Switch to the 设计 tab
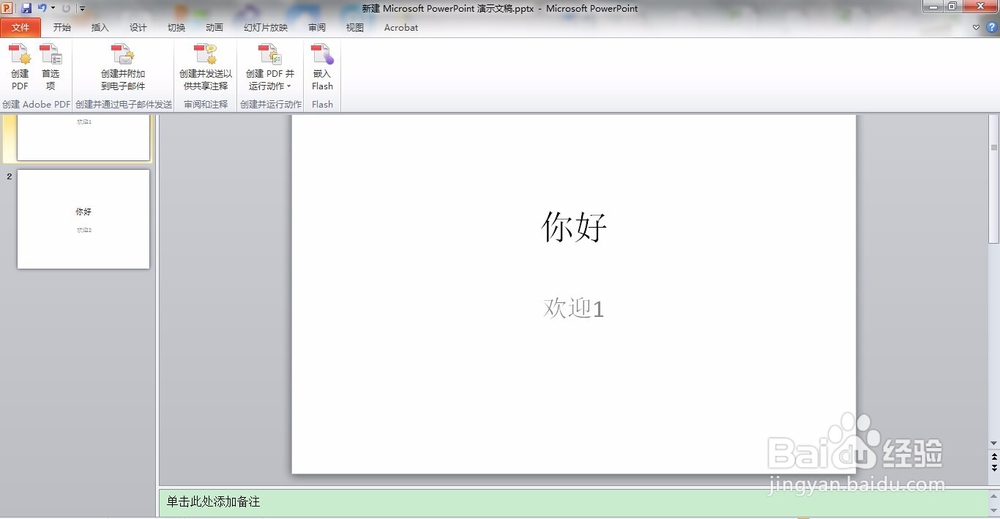Image resolution: width=1000 pixels, height=519 pixels. tap(138, 27)
